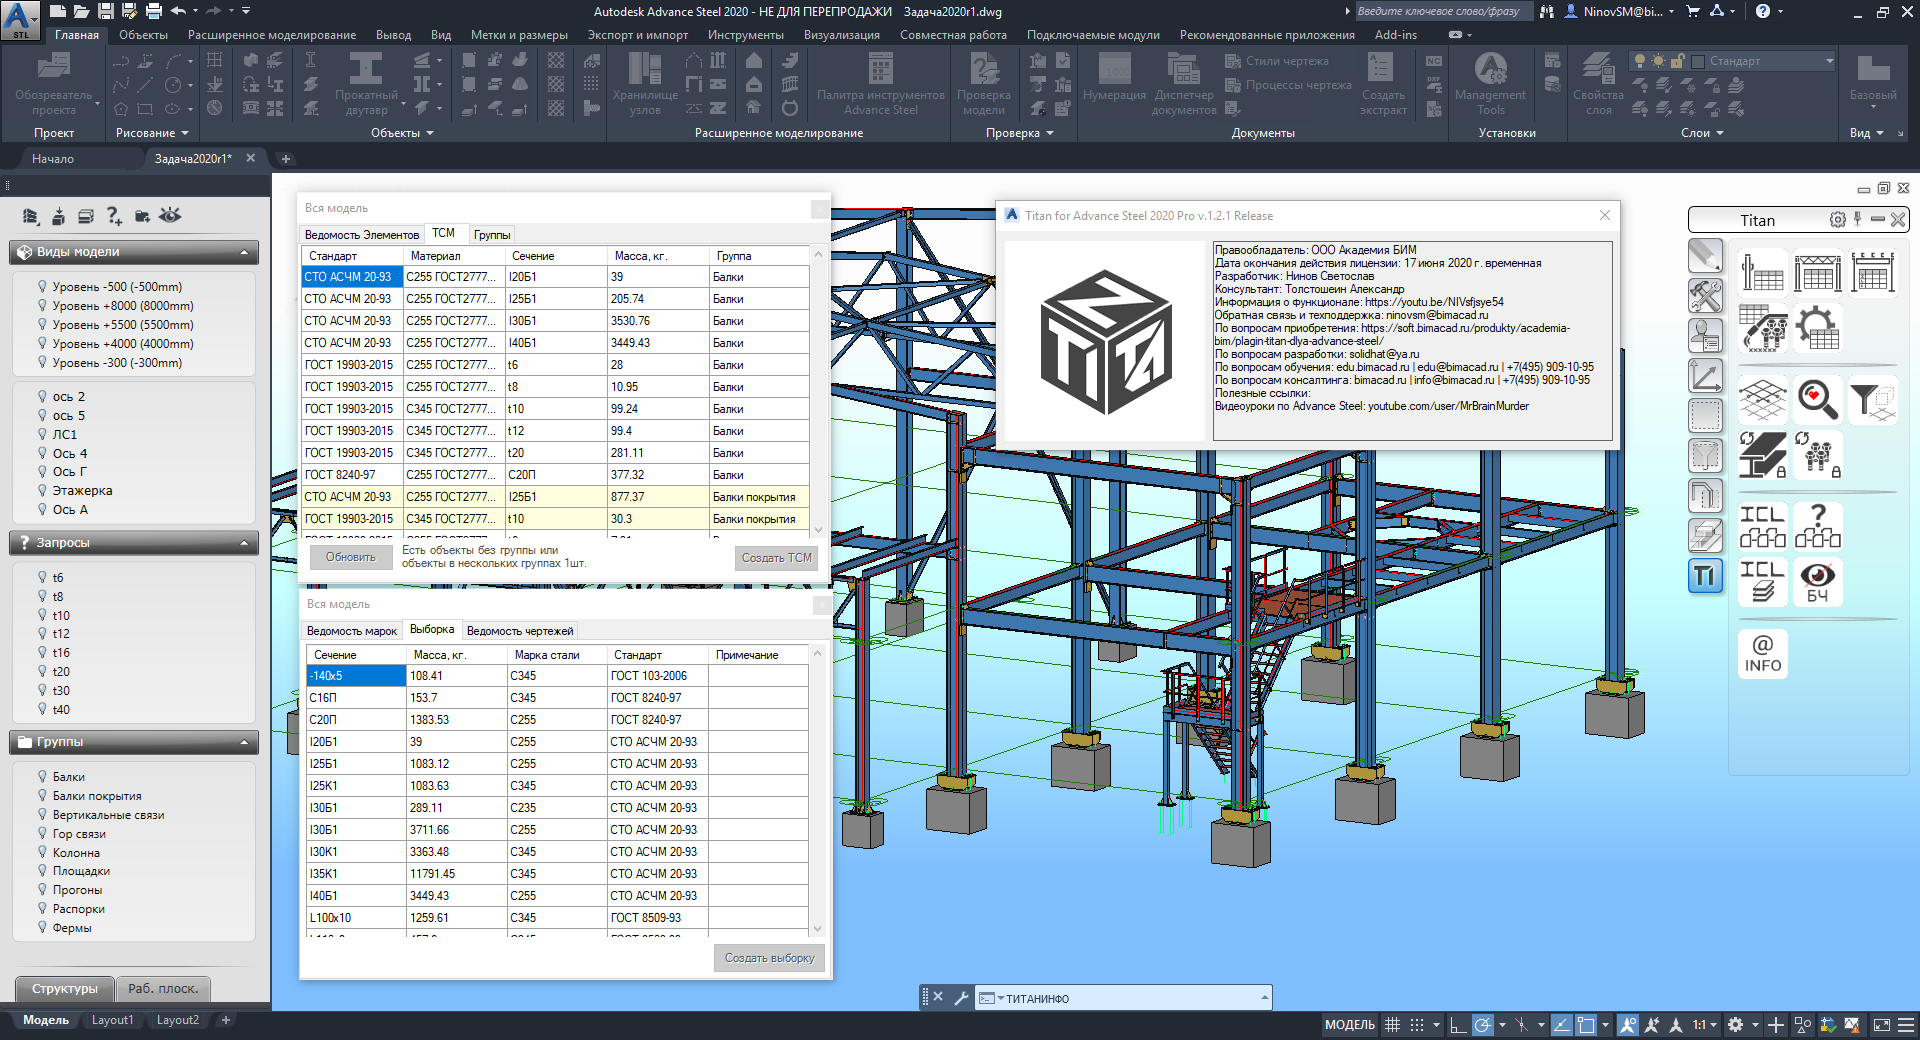This screenshot has width=1920, height=1040.
Task: Pin the Titan palette with the pin icon
Action: pos(1857,219)
